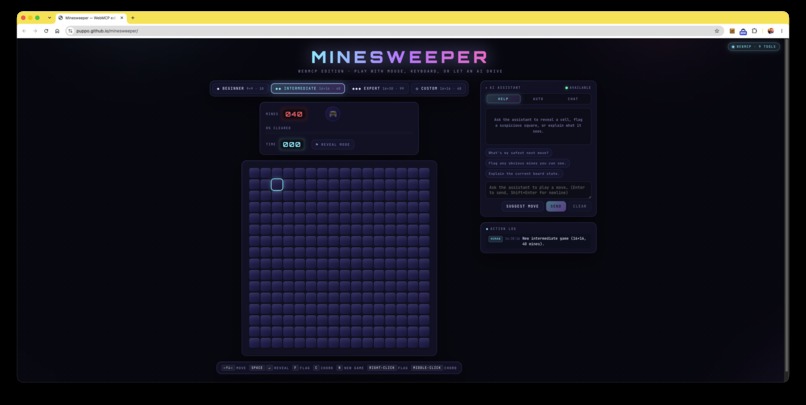
Task: Switch to the Help tab in AI Assistant
Action: pyautogui.click(x=503, y=99)
